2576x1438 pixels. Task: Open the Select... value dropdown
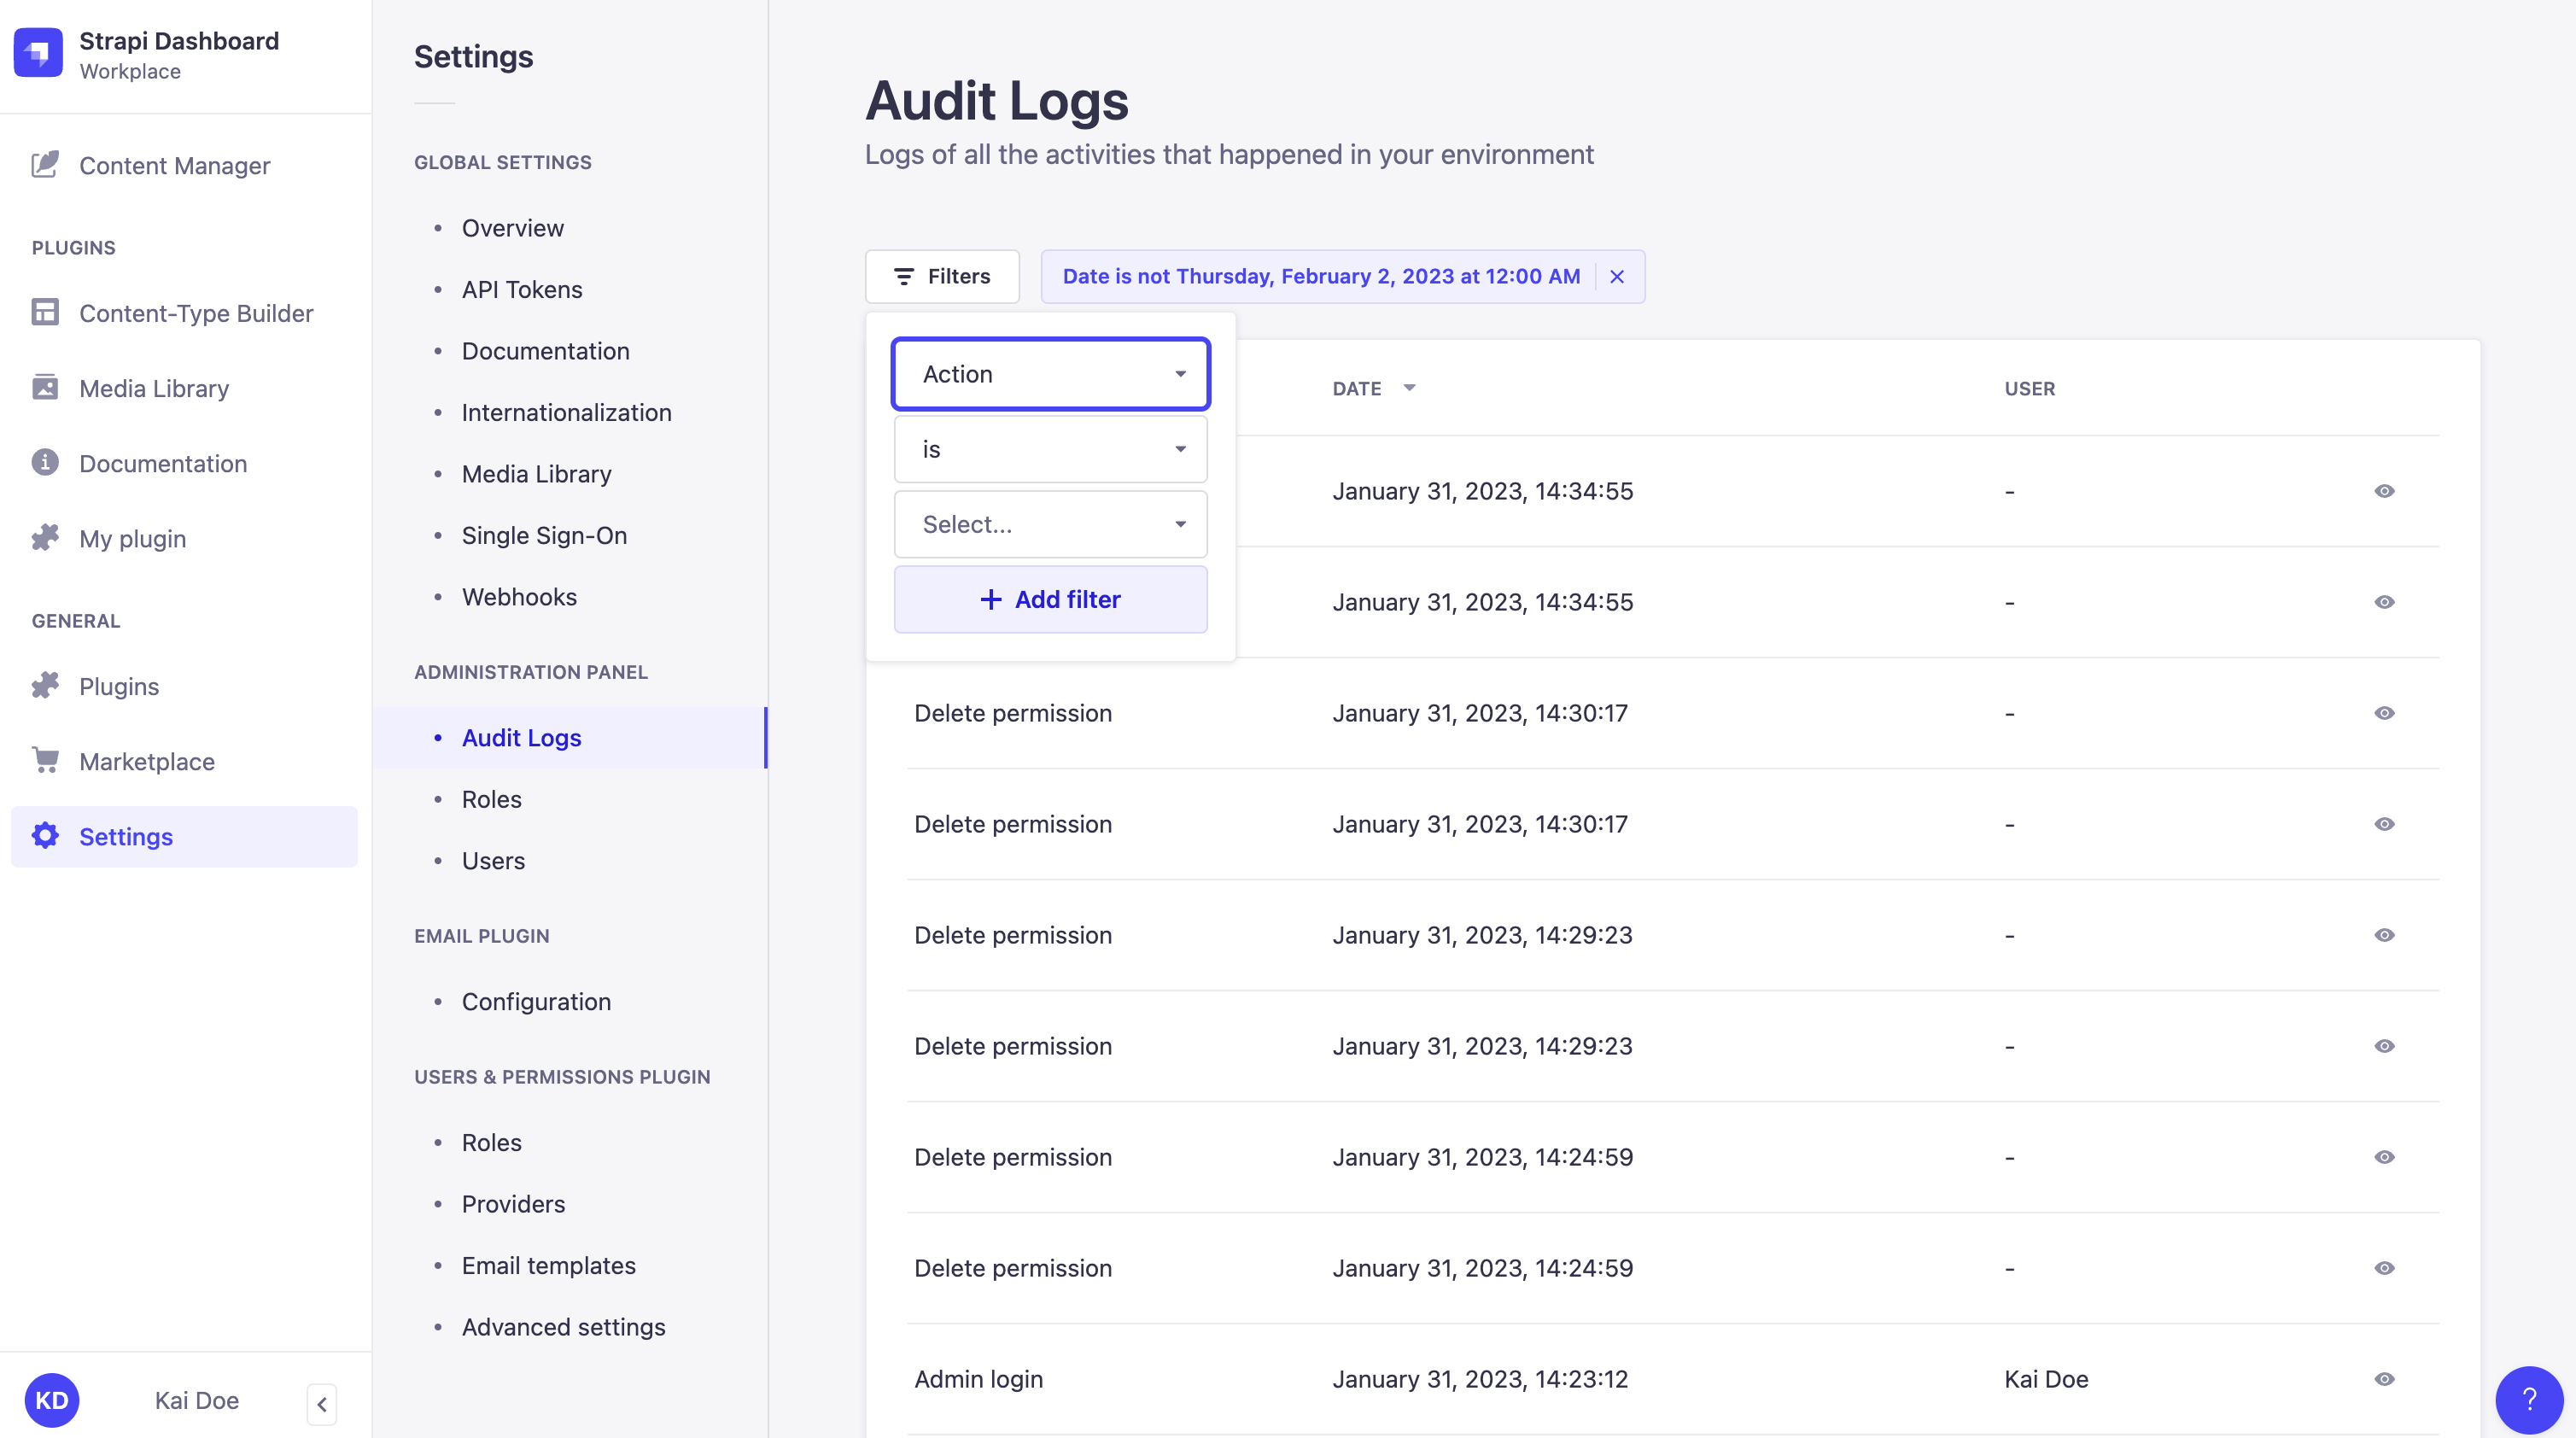[1050, 524]
